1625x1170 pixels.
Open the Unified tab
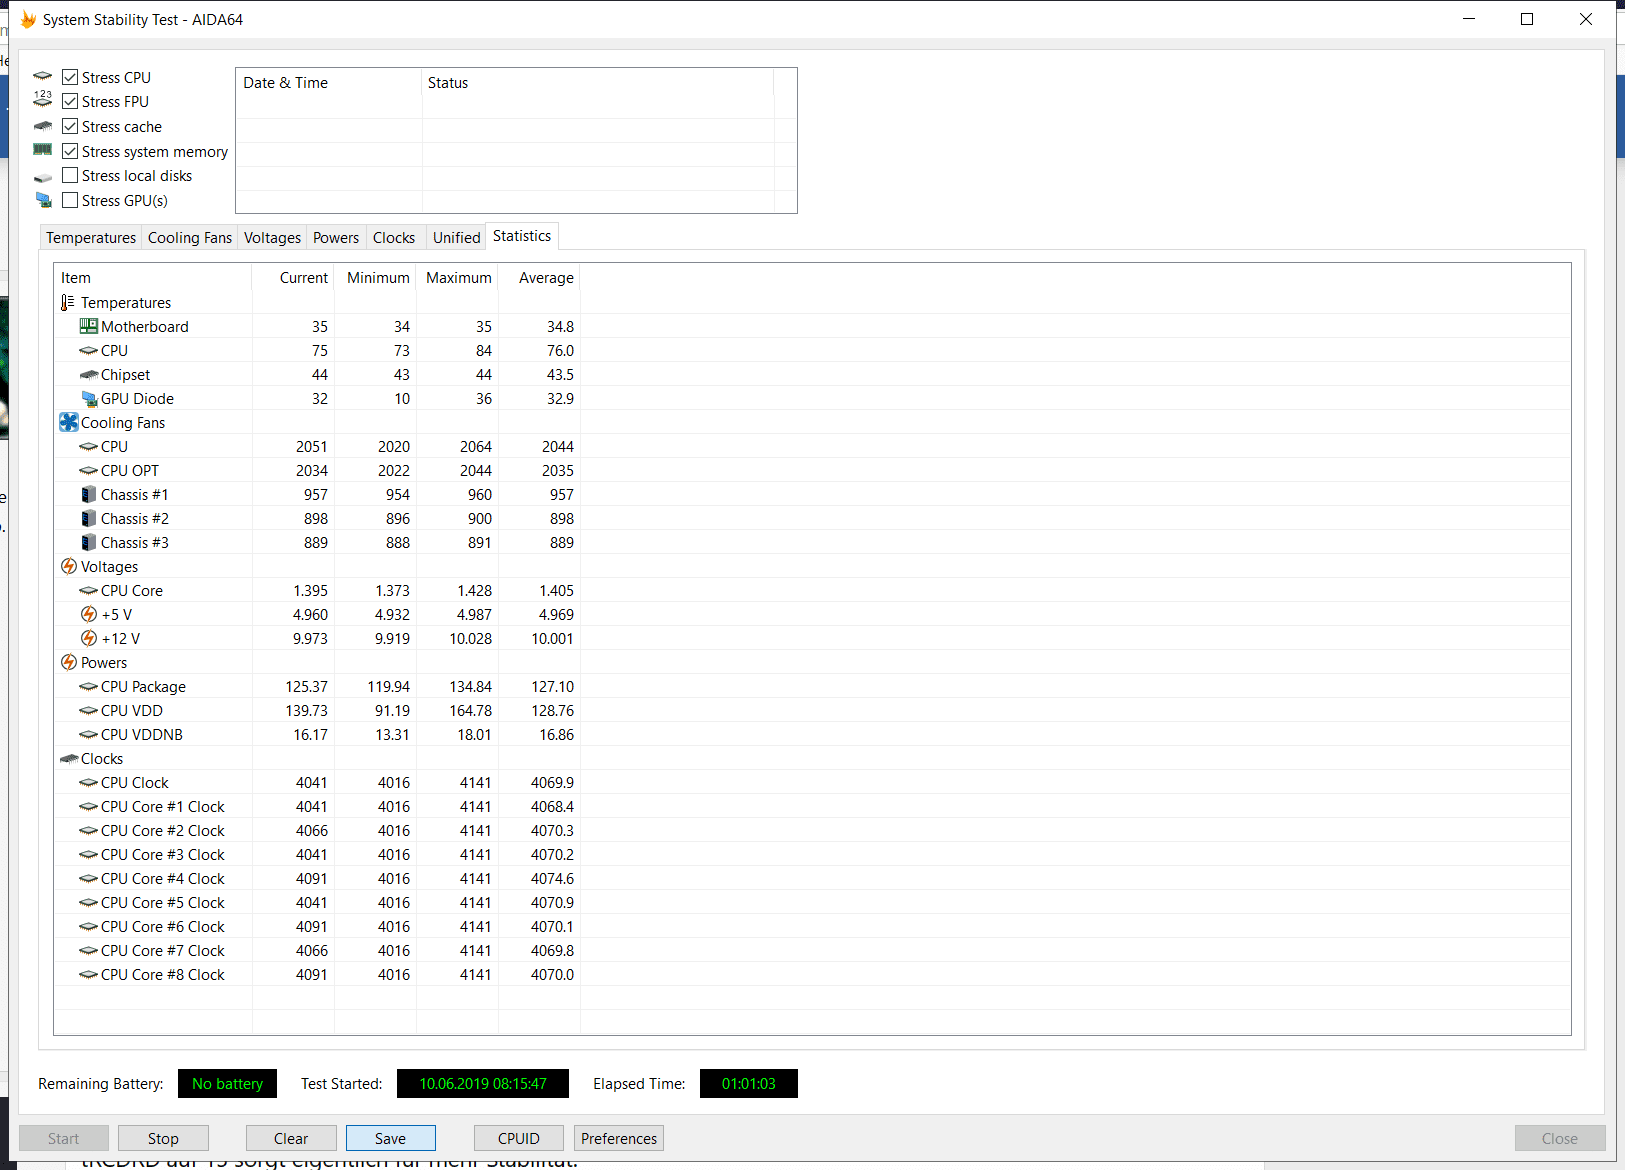457,237
